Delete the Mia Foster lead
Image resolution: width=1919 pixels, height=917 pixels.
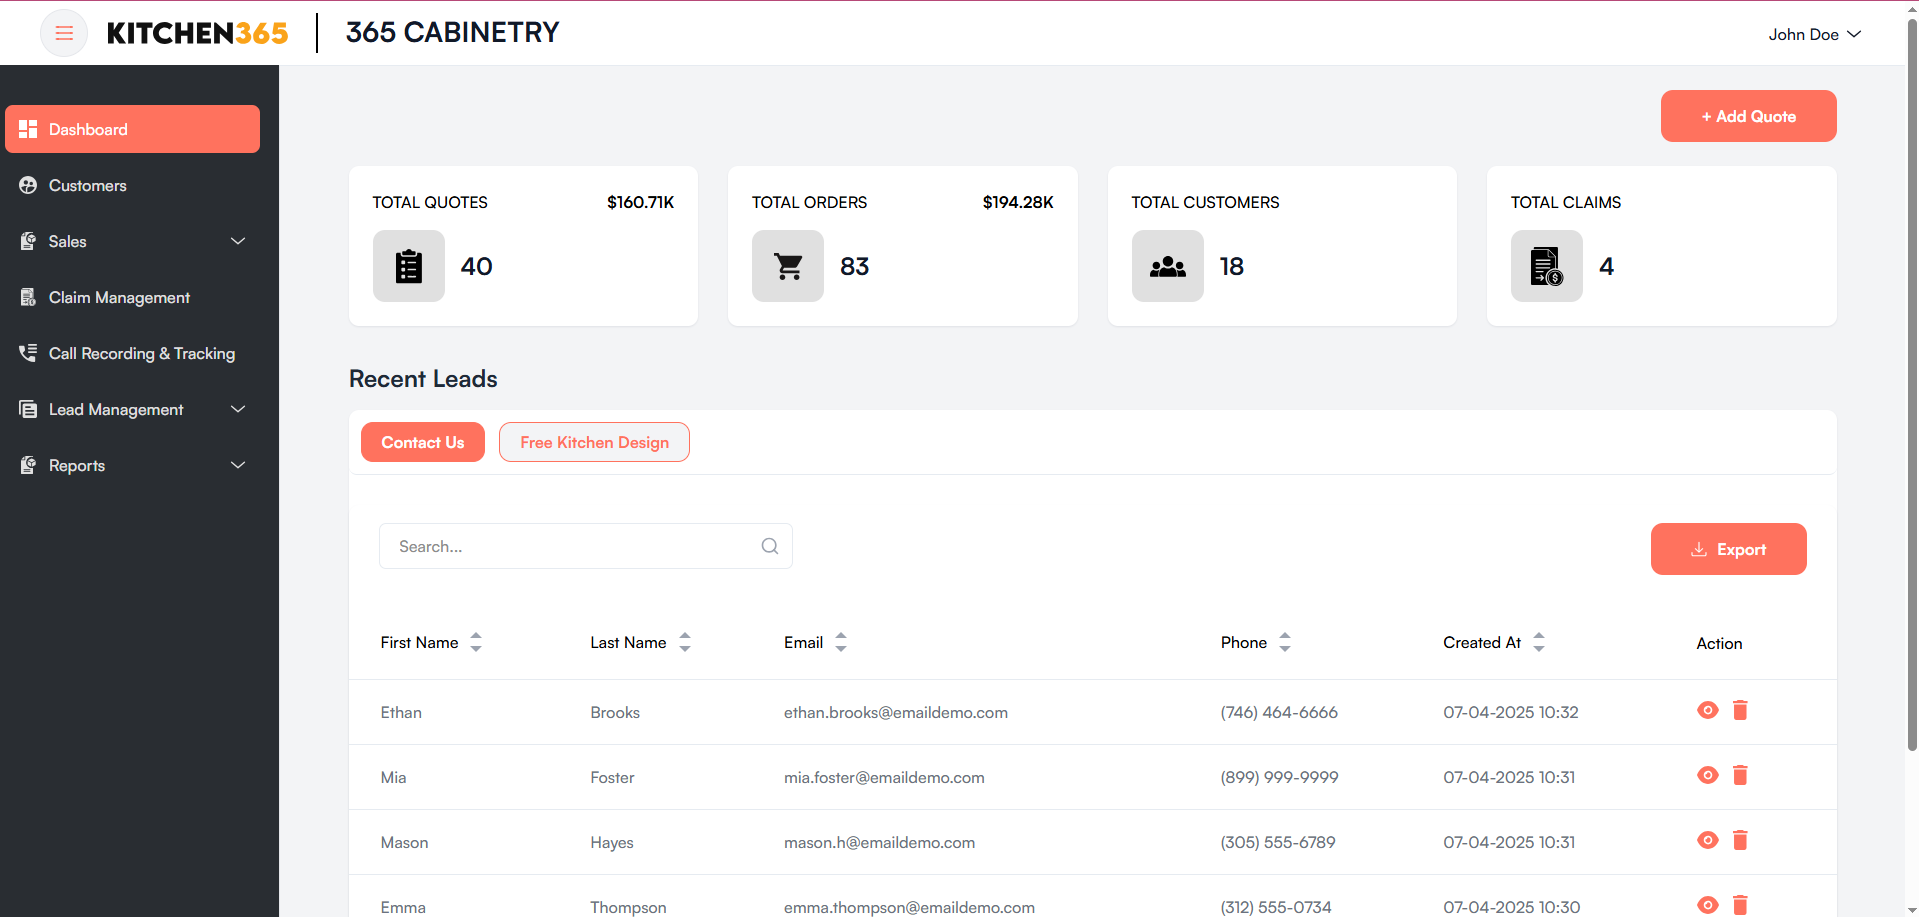pyautogui.click(x=1740, y=775)
